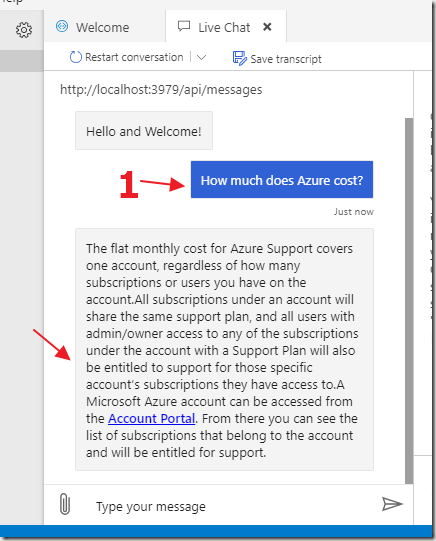This screenshot has width=436, height=541.
Task: Click the localhost:3979 endpoint URL text
Action: (161, 90)
